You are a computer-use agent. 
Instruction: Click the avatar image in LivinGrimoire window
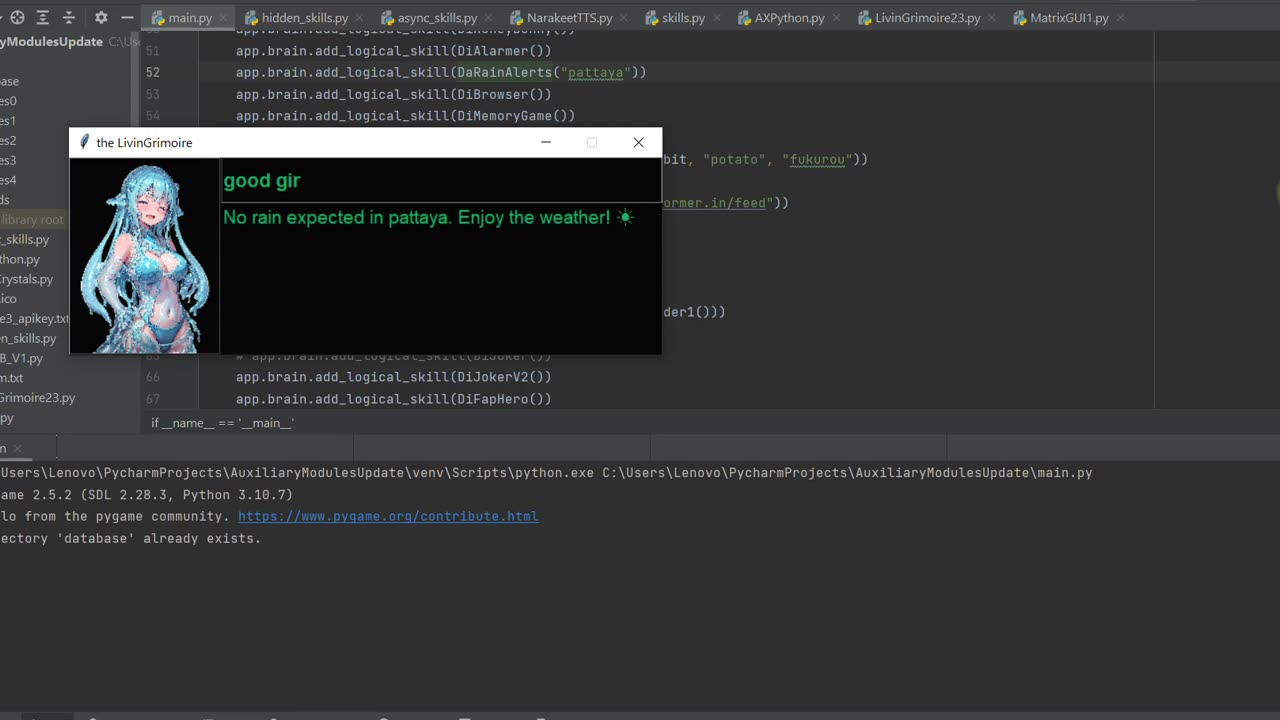pos(145,256)
